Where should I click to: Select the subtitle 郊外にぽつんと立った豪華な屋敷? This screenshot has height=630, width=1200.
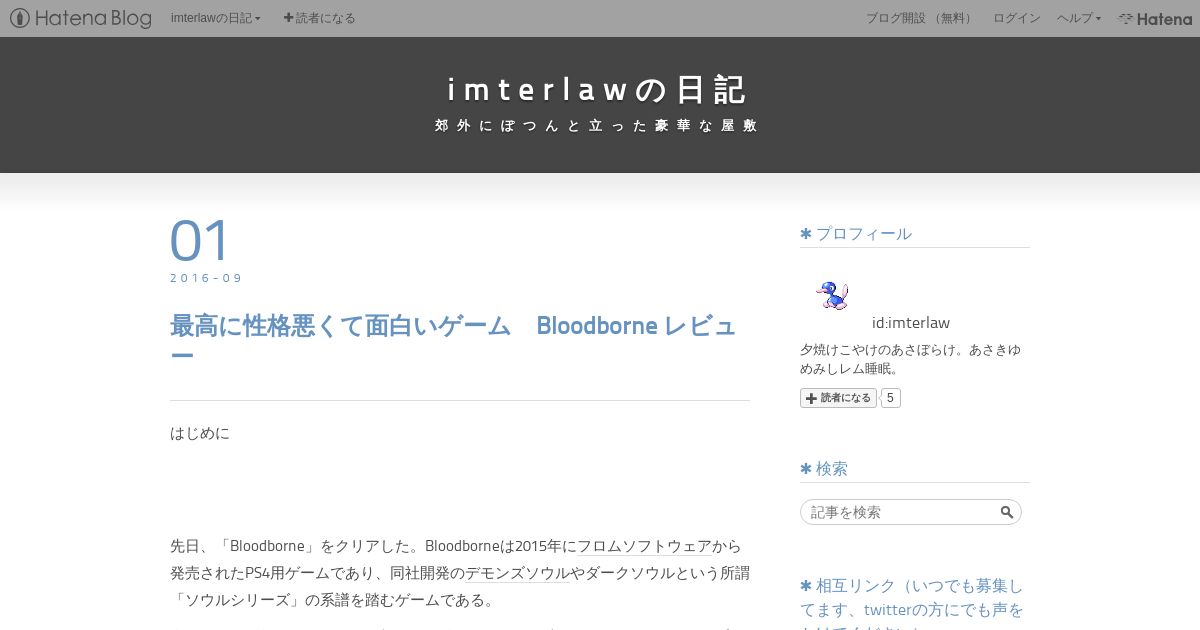[x=597, y=126]
